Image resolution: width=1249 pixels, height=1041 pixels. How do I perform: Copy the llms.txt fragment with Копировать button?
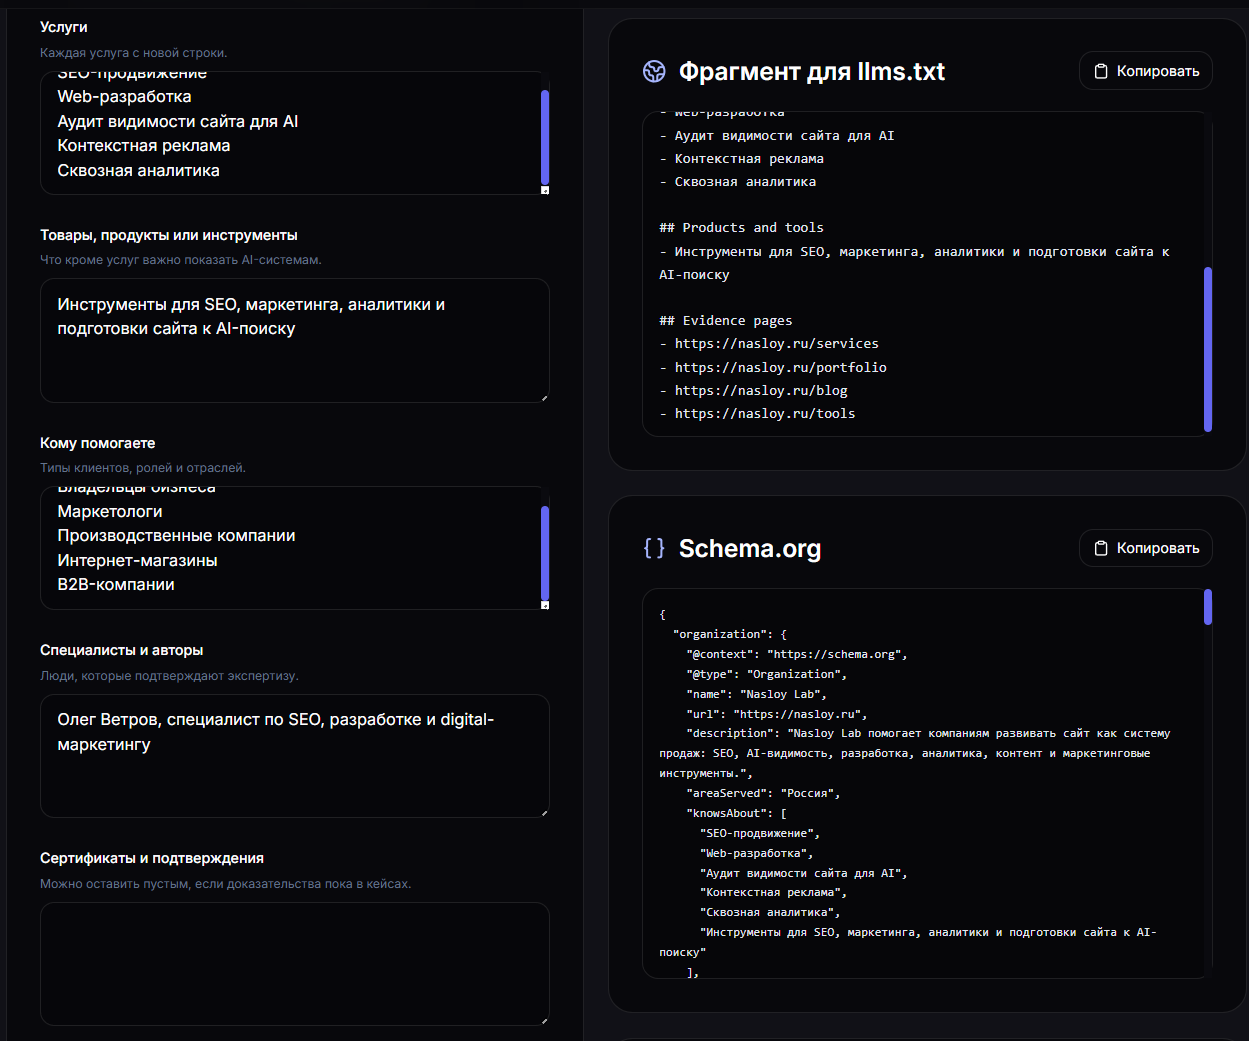(1145, 71)
